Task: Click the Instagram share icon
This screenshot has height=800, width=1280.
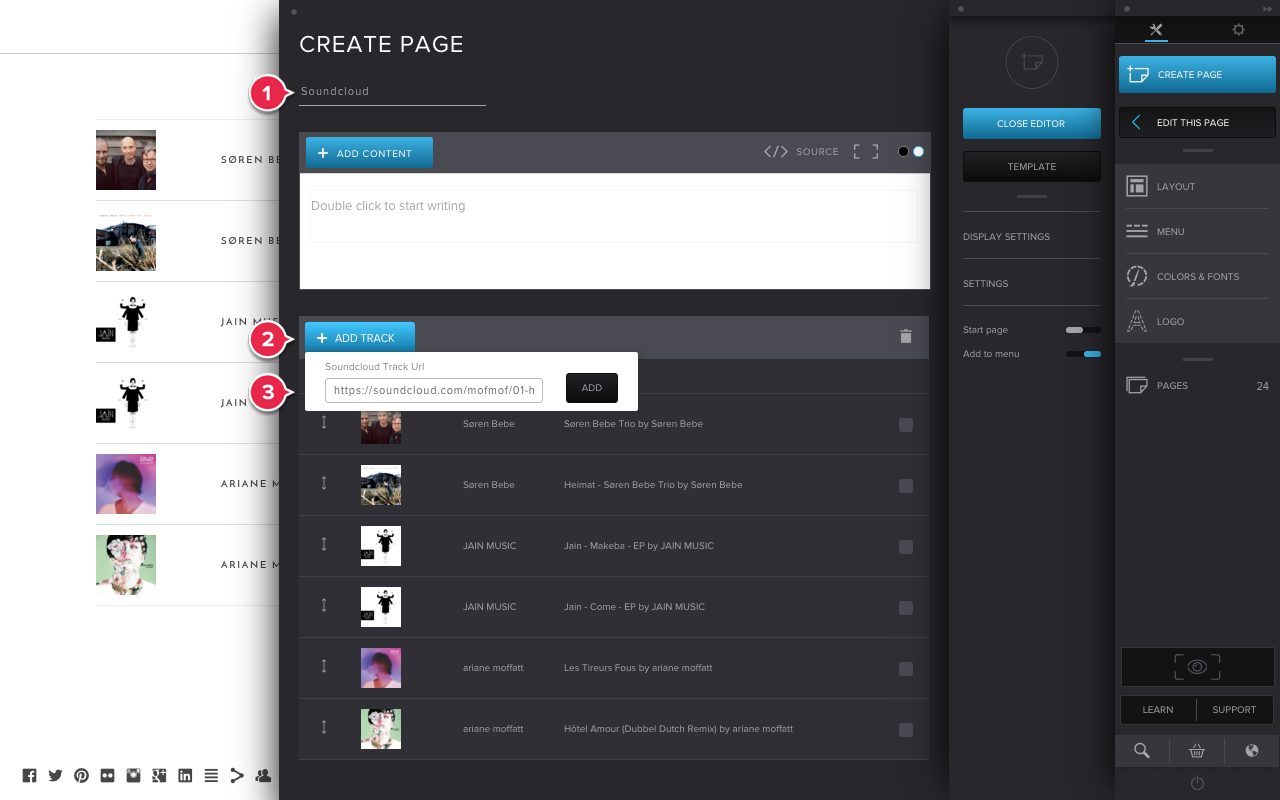Action: (x=133, y=775)
